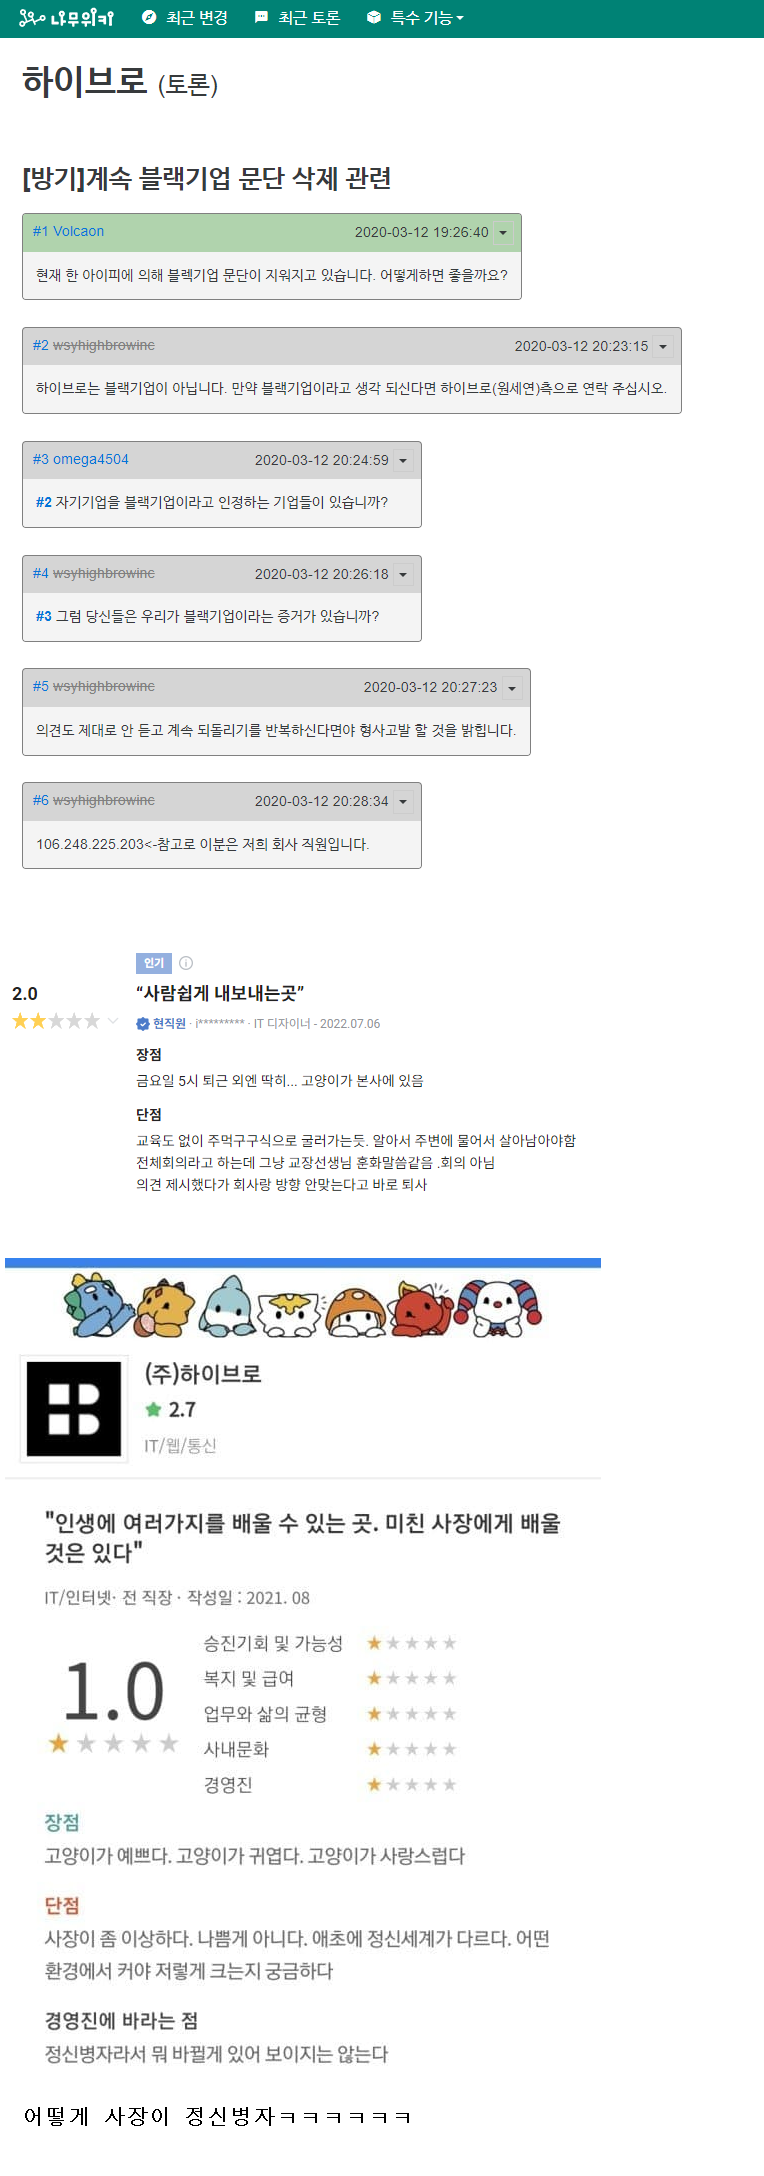Click the Namuwiki logo in the header
Image resolution: width=764 pixels, height=2176 pixels.
coord(66,18)
